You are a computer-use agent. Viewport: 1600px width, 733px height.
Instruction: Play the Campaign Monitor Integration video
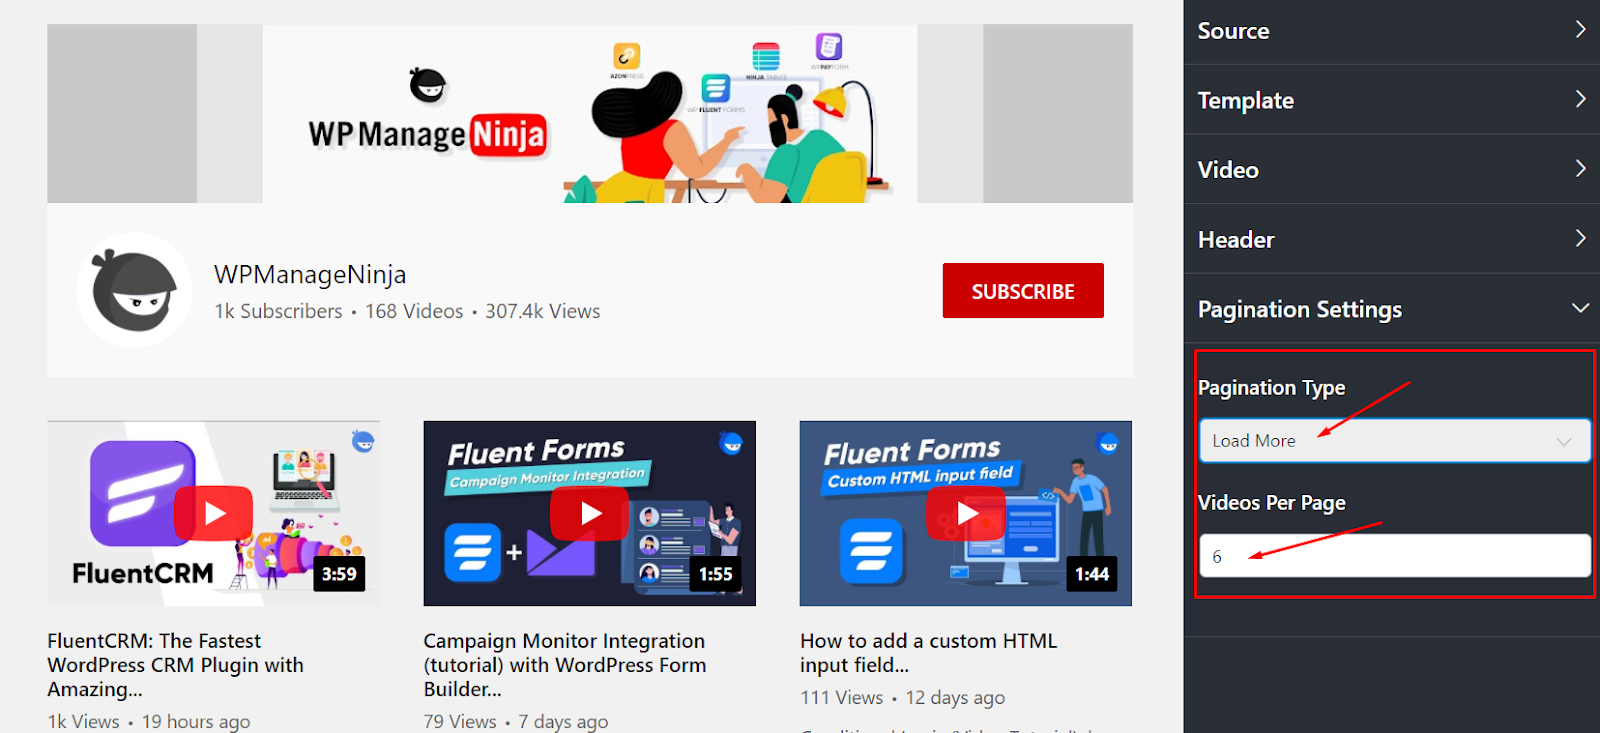(590, 513)
